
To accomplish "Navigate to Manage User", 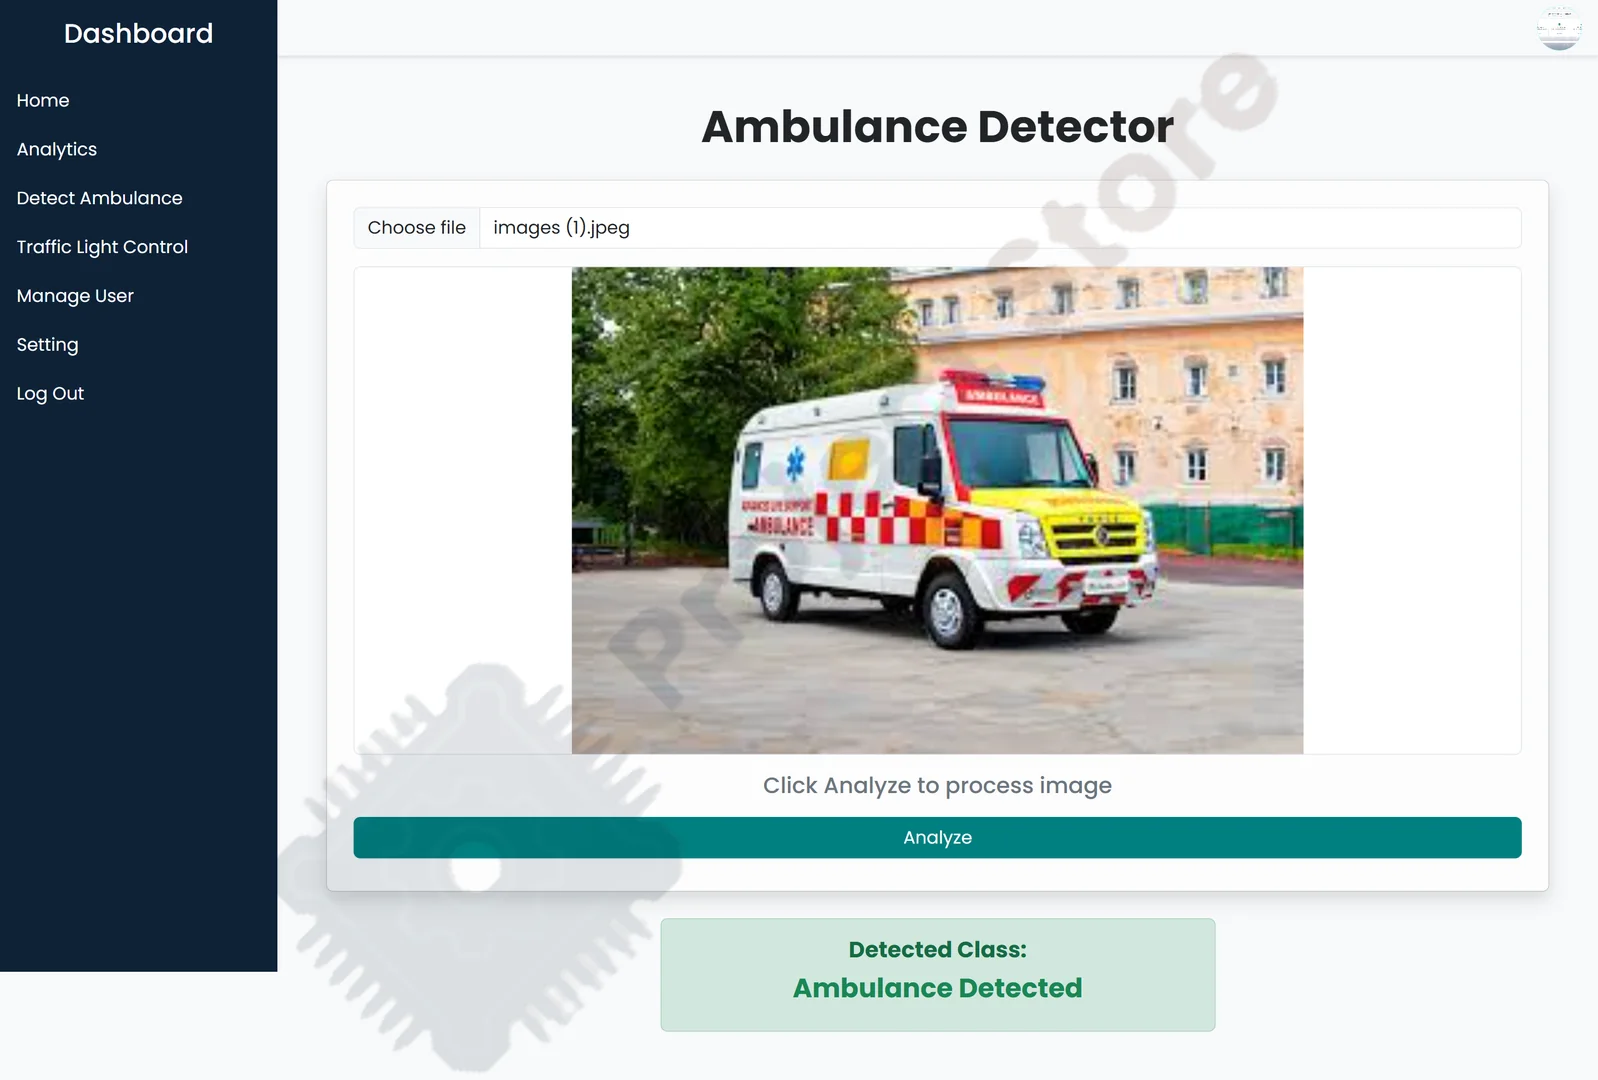I will click(x=75, y=296).
